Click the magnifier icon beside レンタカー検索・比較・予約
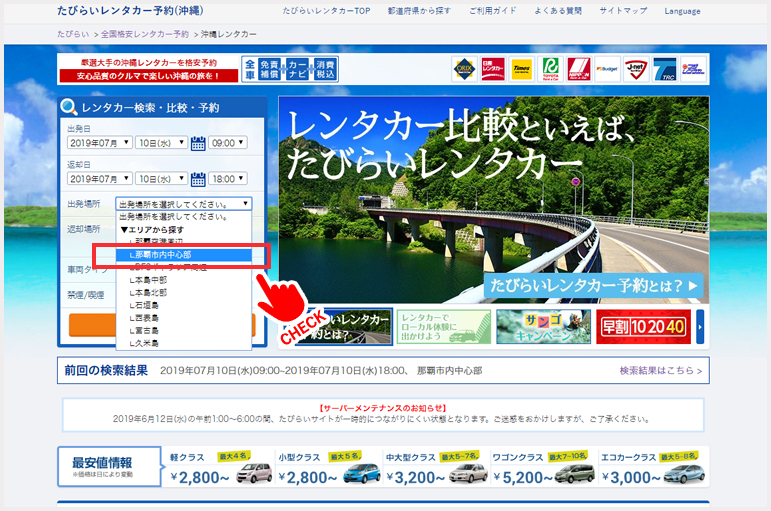 coord(68,107)
